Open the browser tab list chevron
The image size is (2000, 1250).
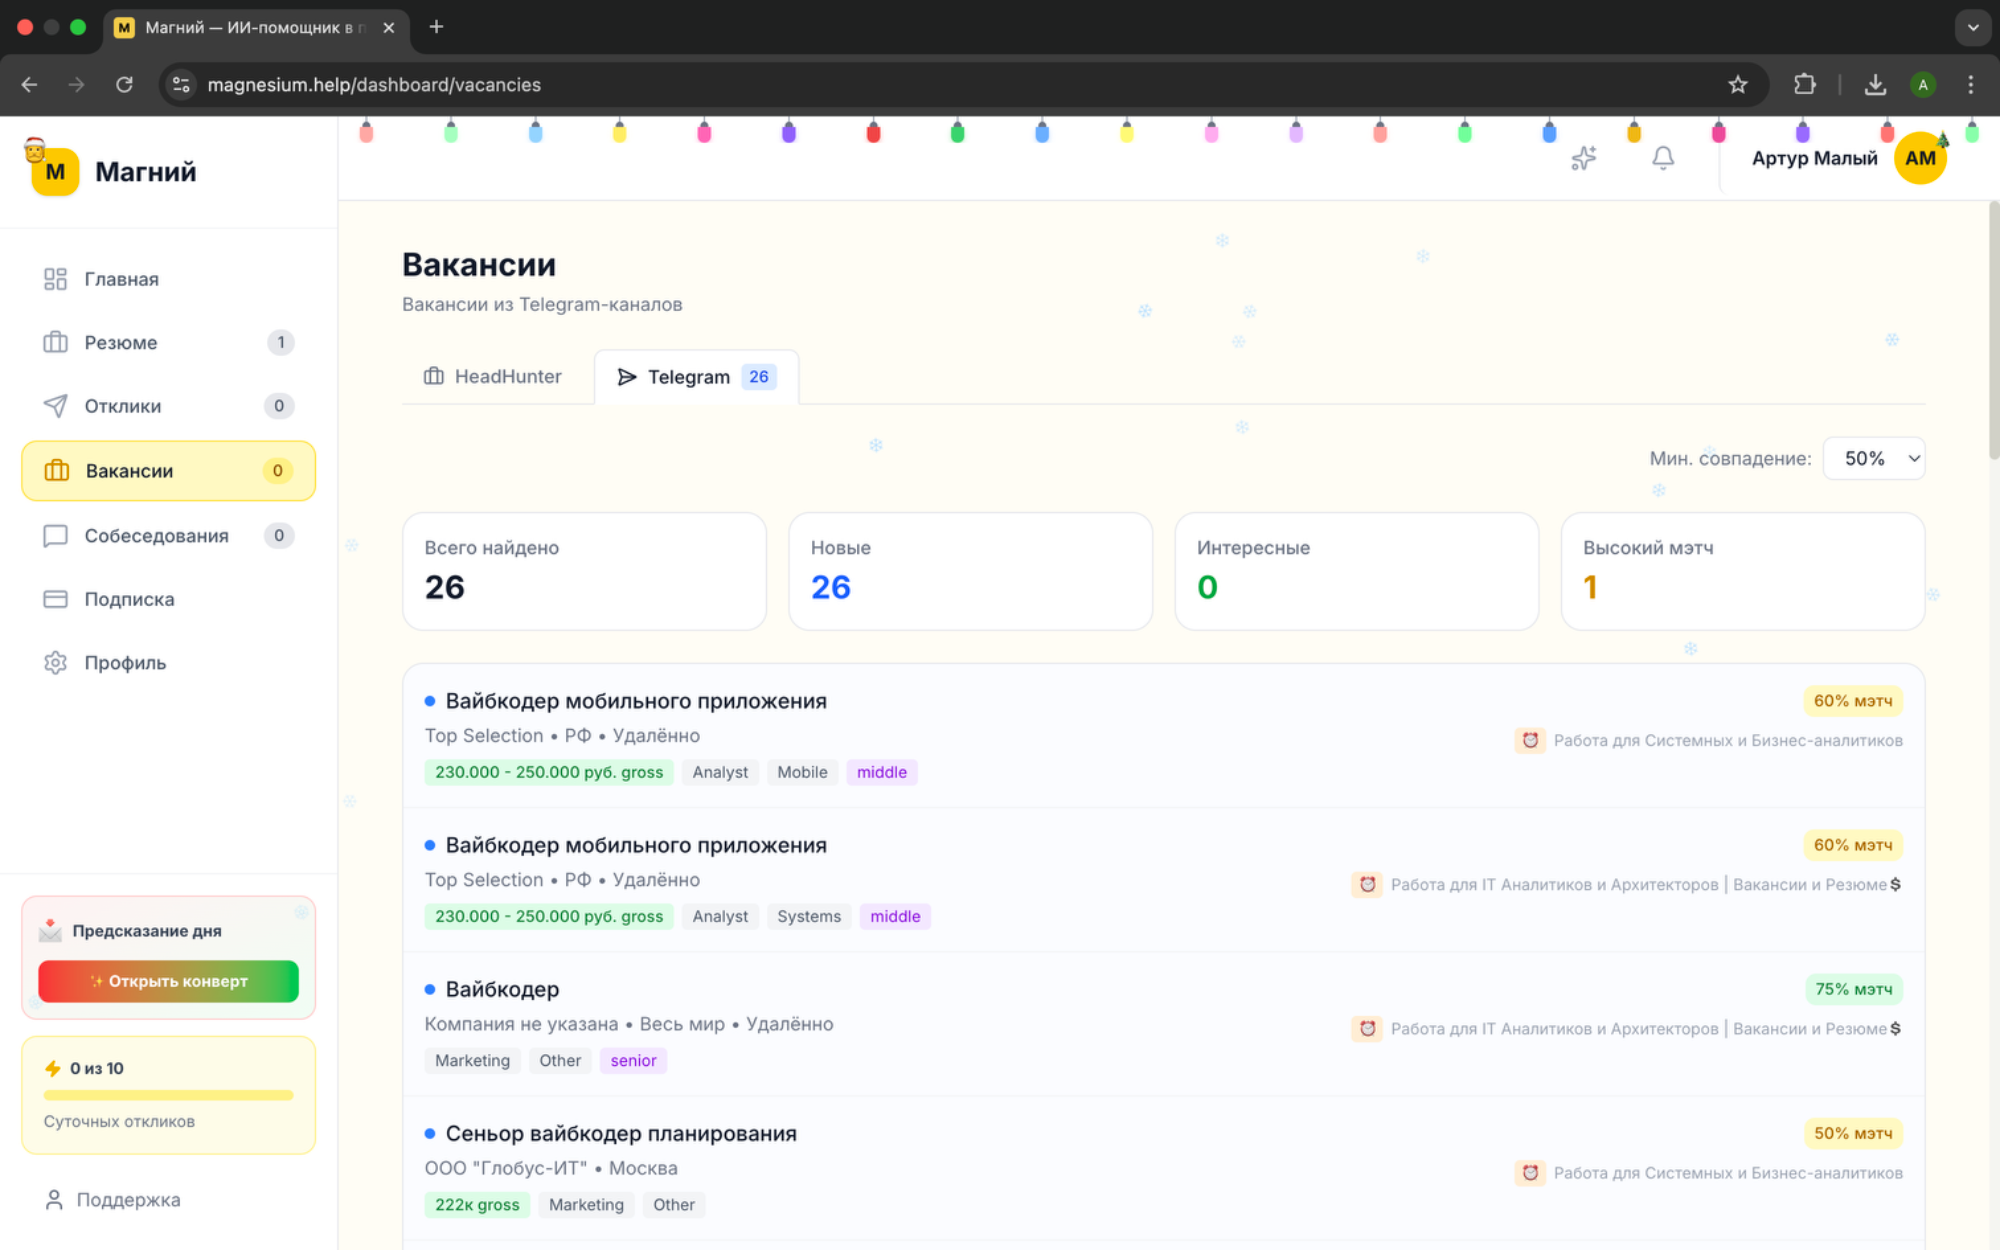(1972, 27)
